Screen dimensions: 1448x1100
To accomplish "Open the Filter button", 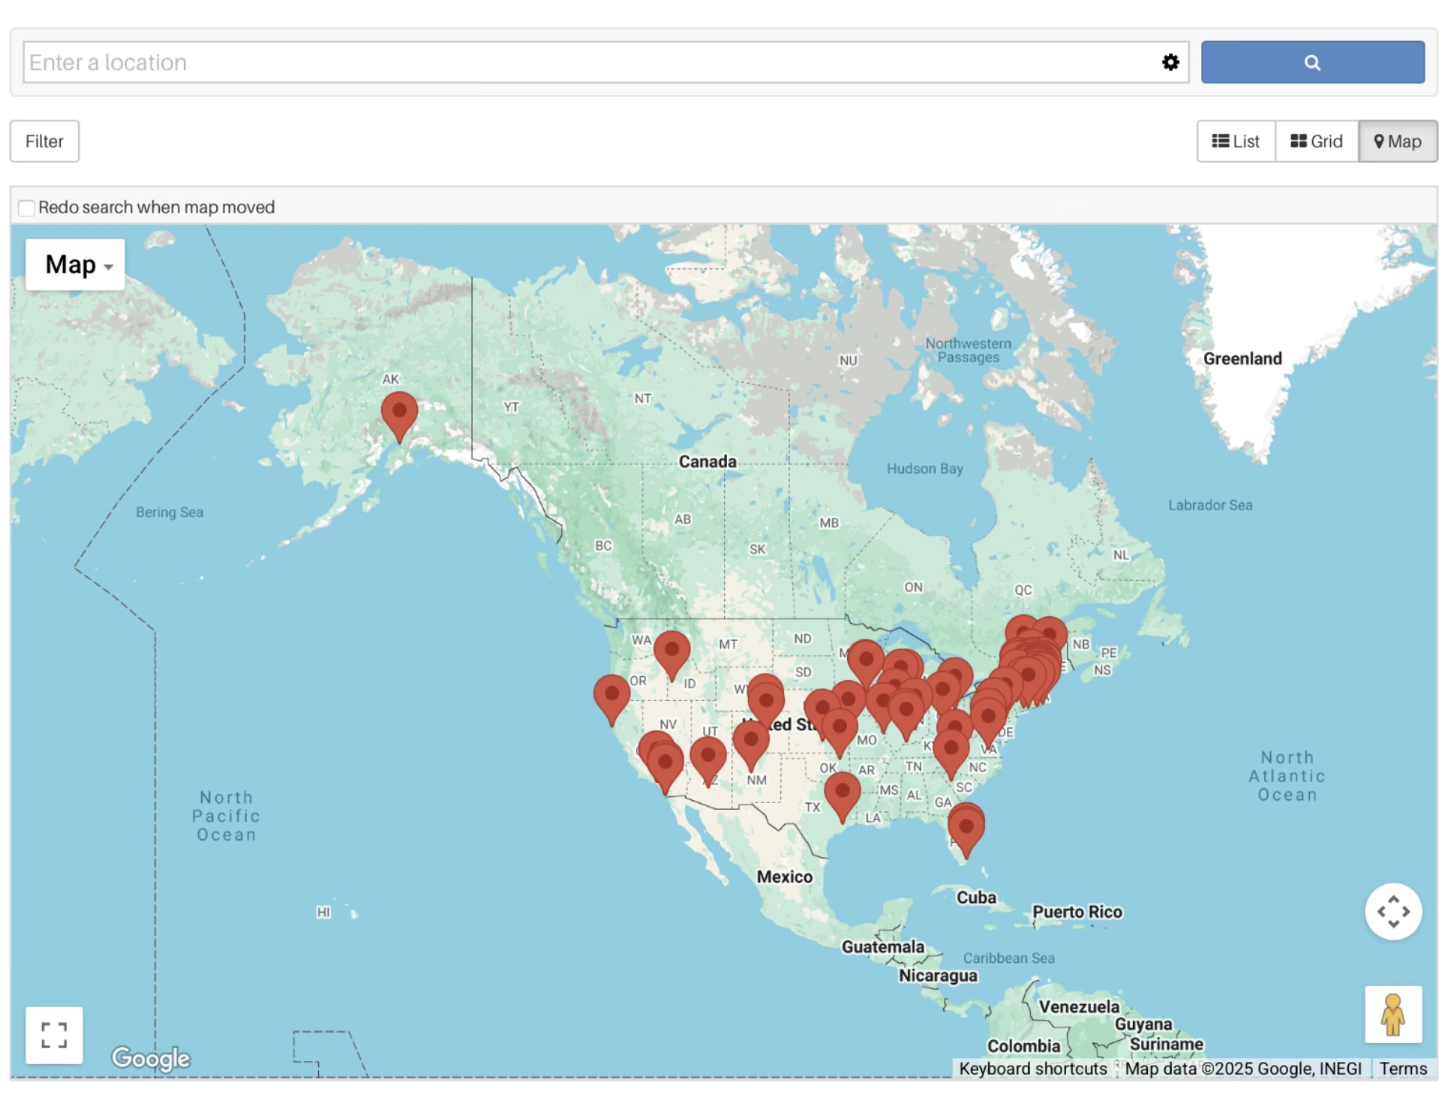I will (44, 141).
